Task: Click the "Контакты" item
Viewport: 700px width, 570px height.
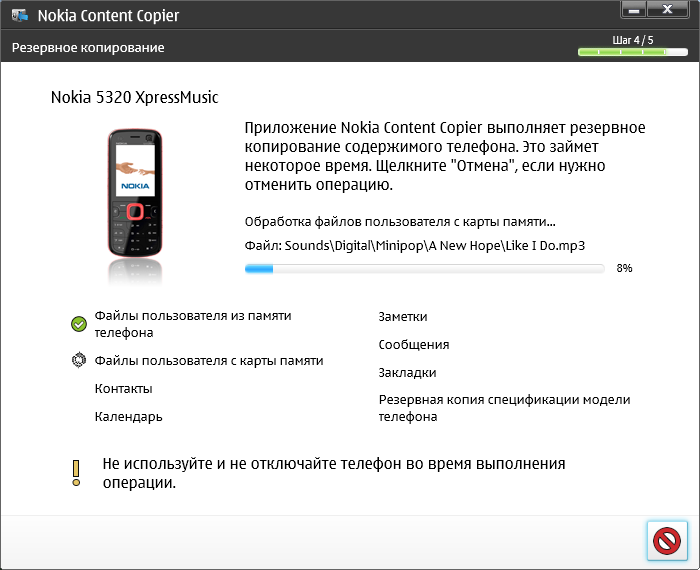Action: click(x=124, y=389)
